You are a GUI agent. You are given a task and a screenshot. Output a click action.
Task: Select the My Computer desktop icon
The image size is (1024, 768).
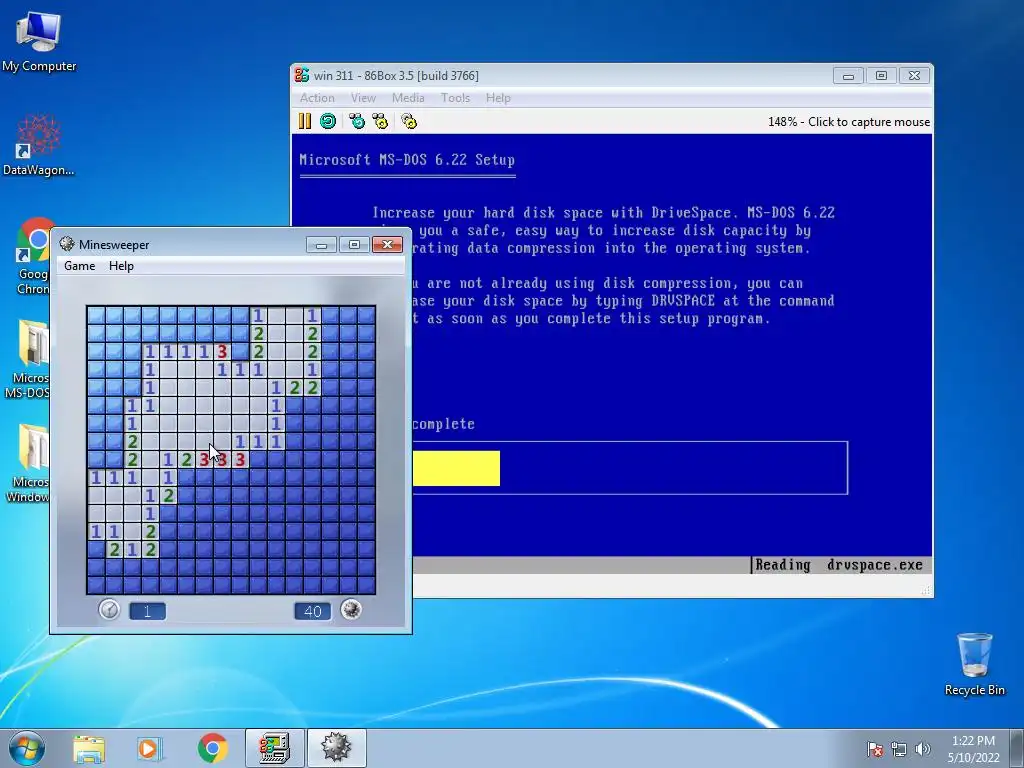tap(39, 41)
